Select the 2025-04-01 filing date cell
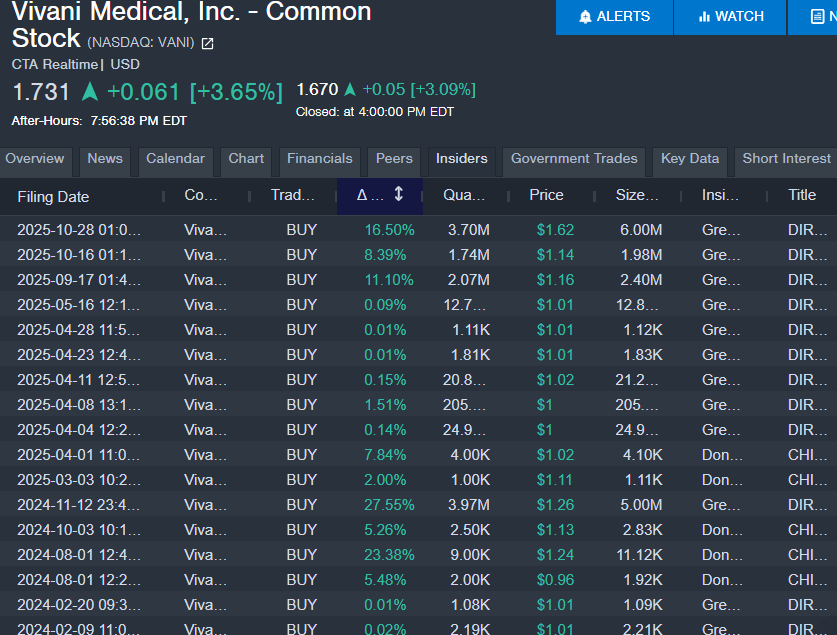837x635 pixels. coord(79,455)
